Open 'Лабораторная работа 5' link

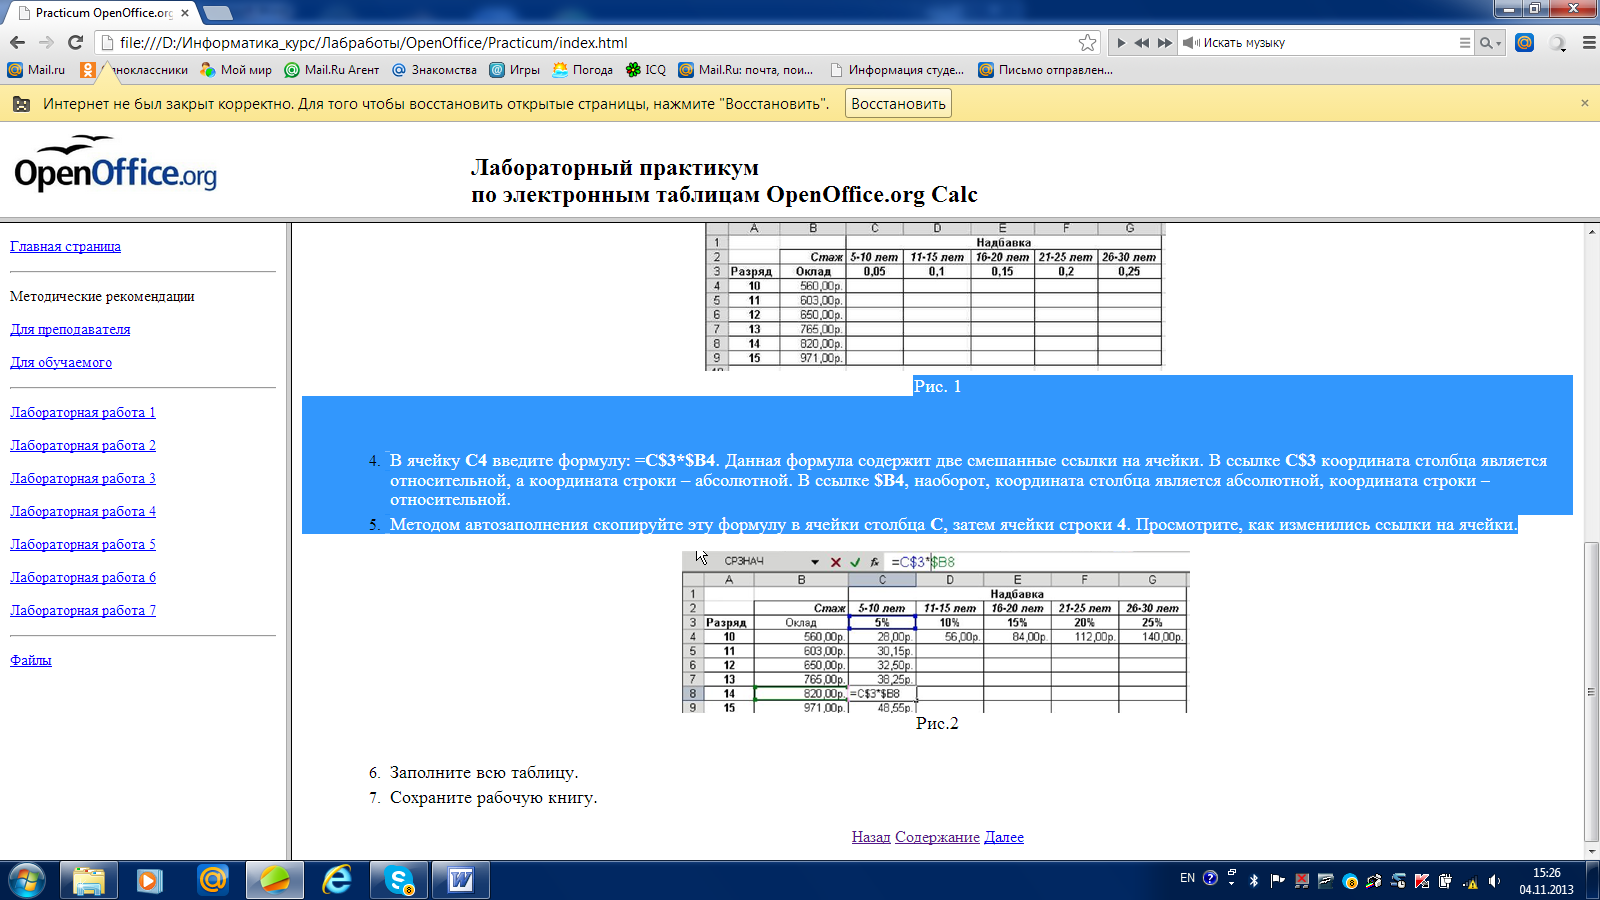pos(83,544)
